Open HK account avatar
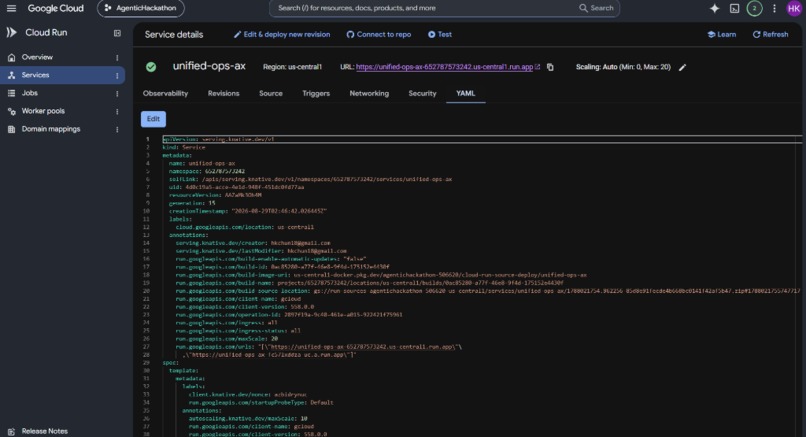This screenshot has width=806, height=437. [x=794, y=8]
